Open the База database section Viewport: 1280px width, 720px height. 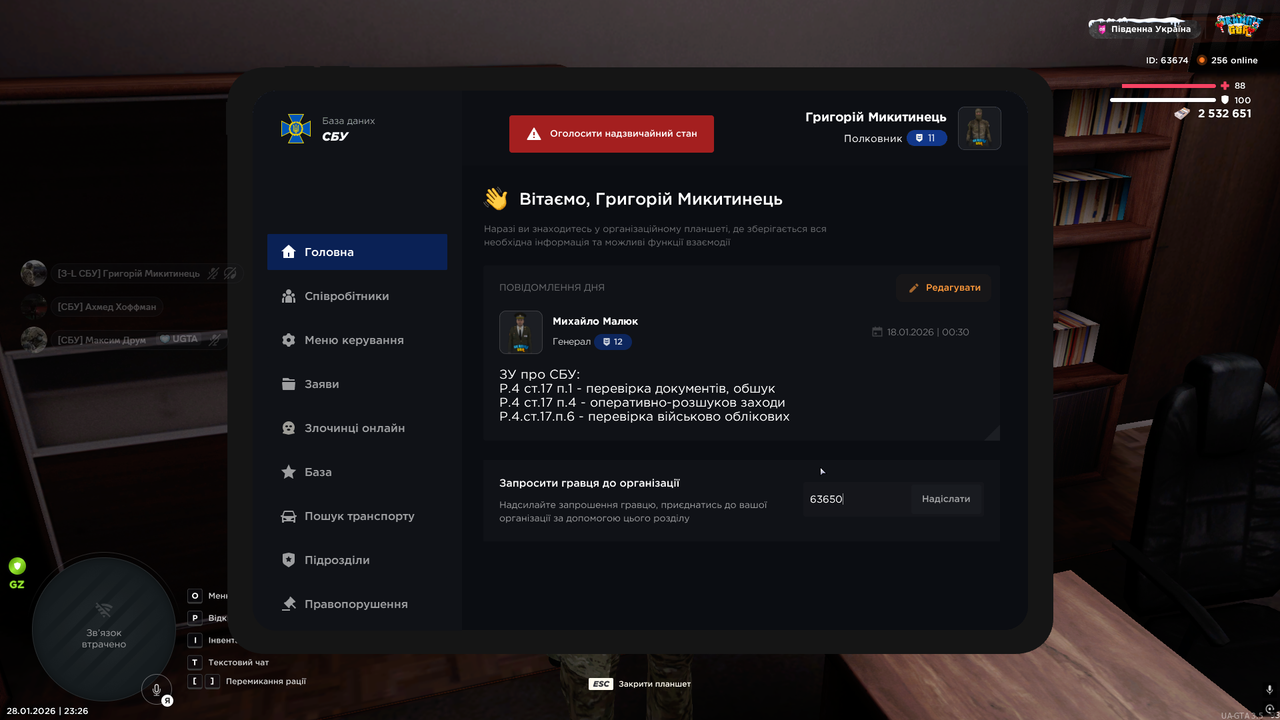tap(357, 472)
